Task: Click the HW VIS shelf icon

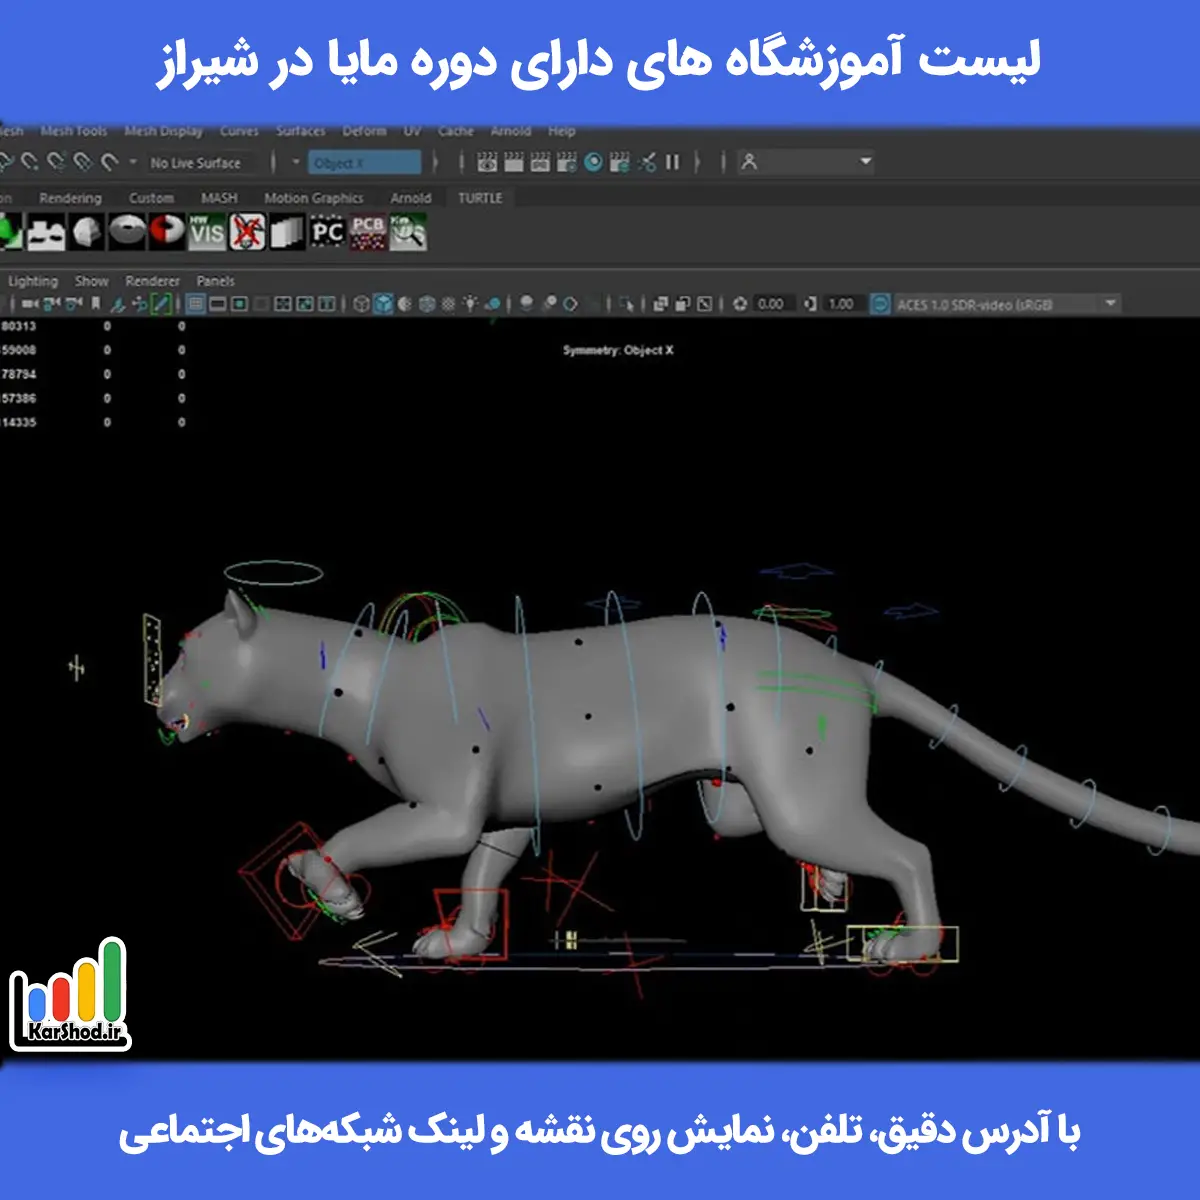Action: coord(207,233)
